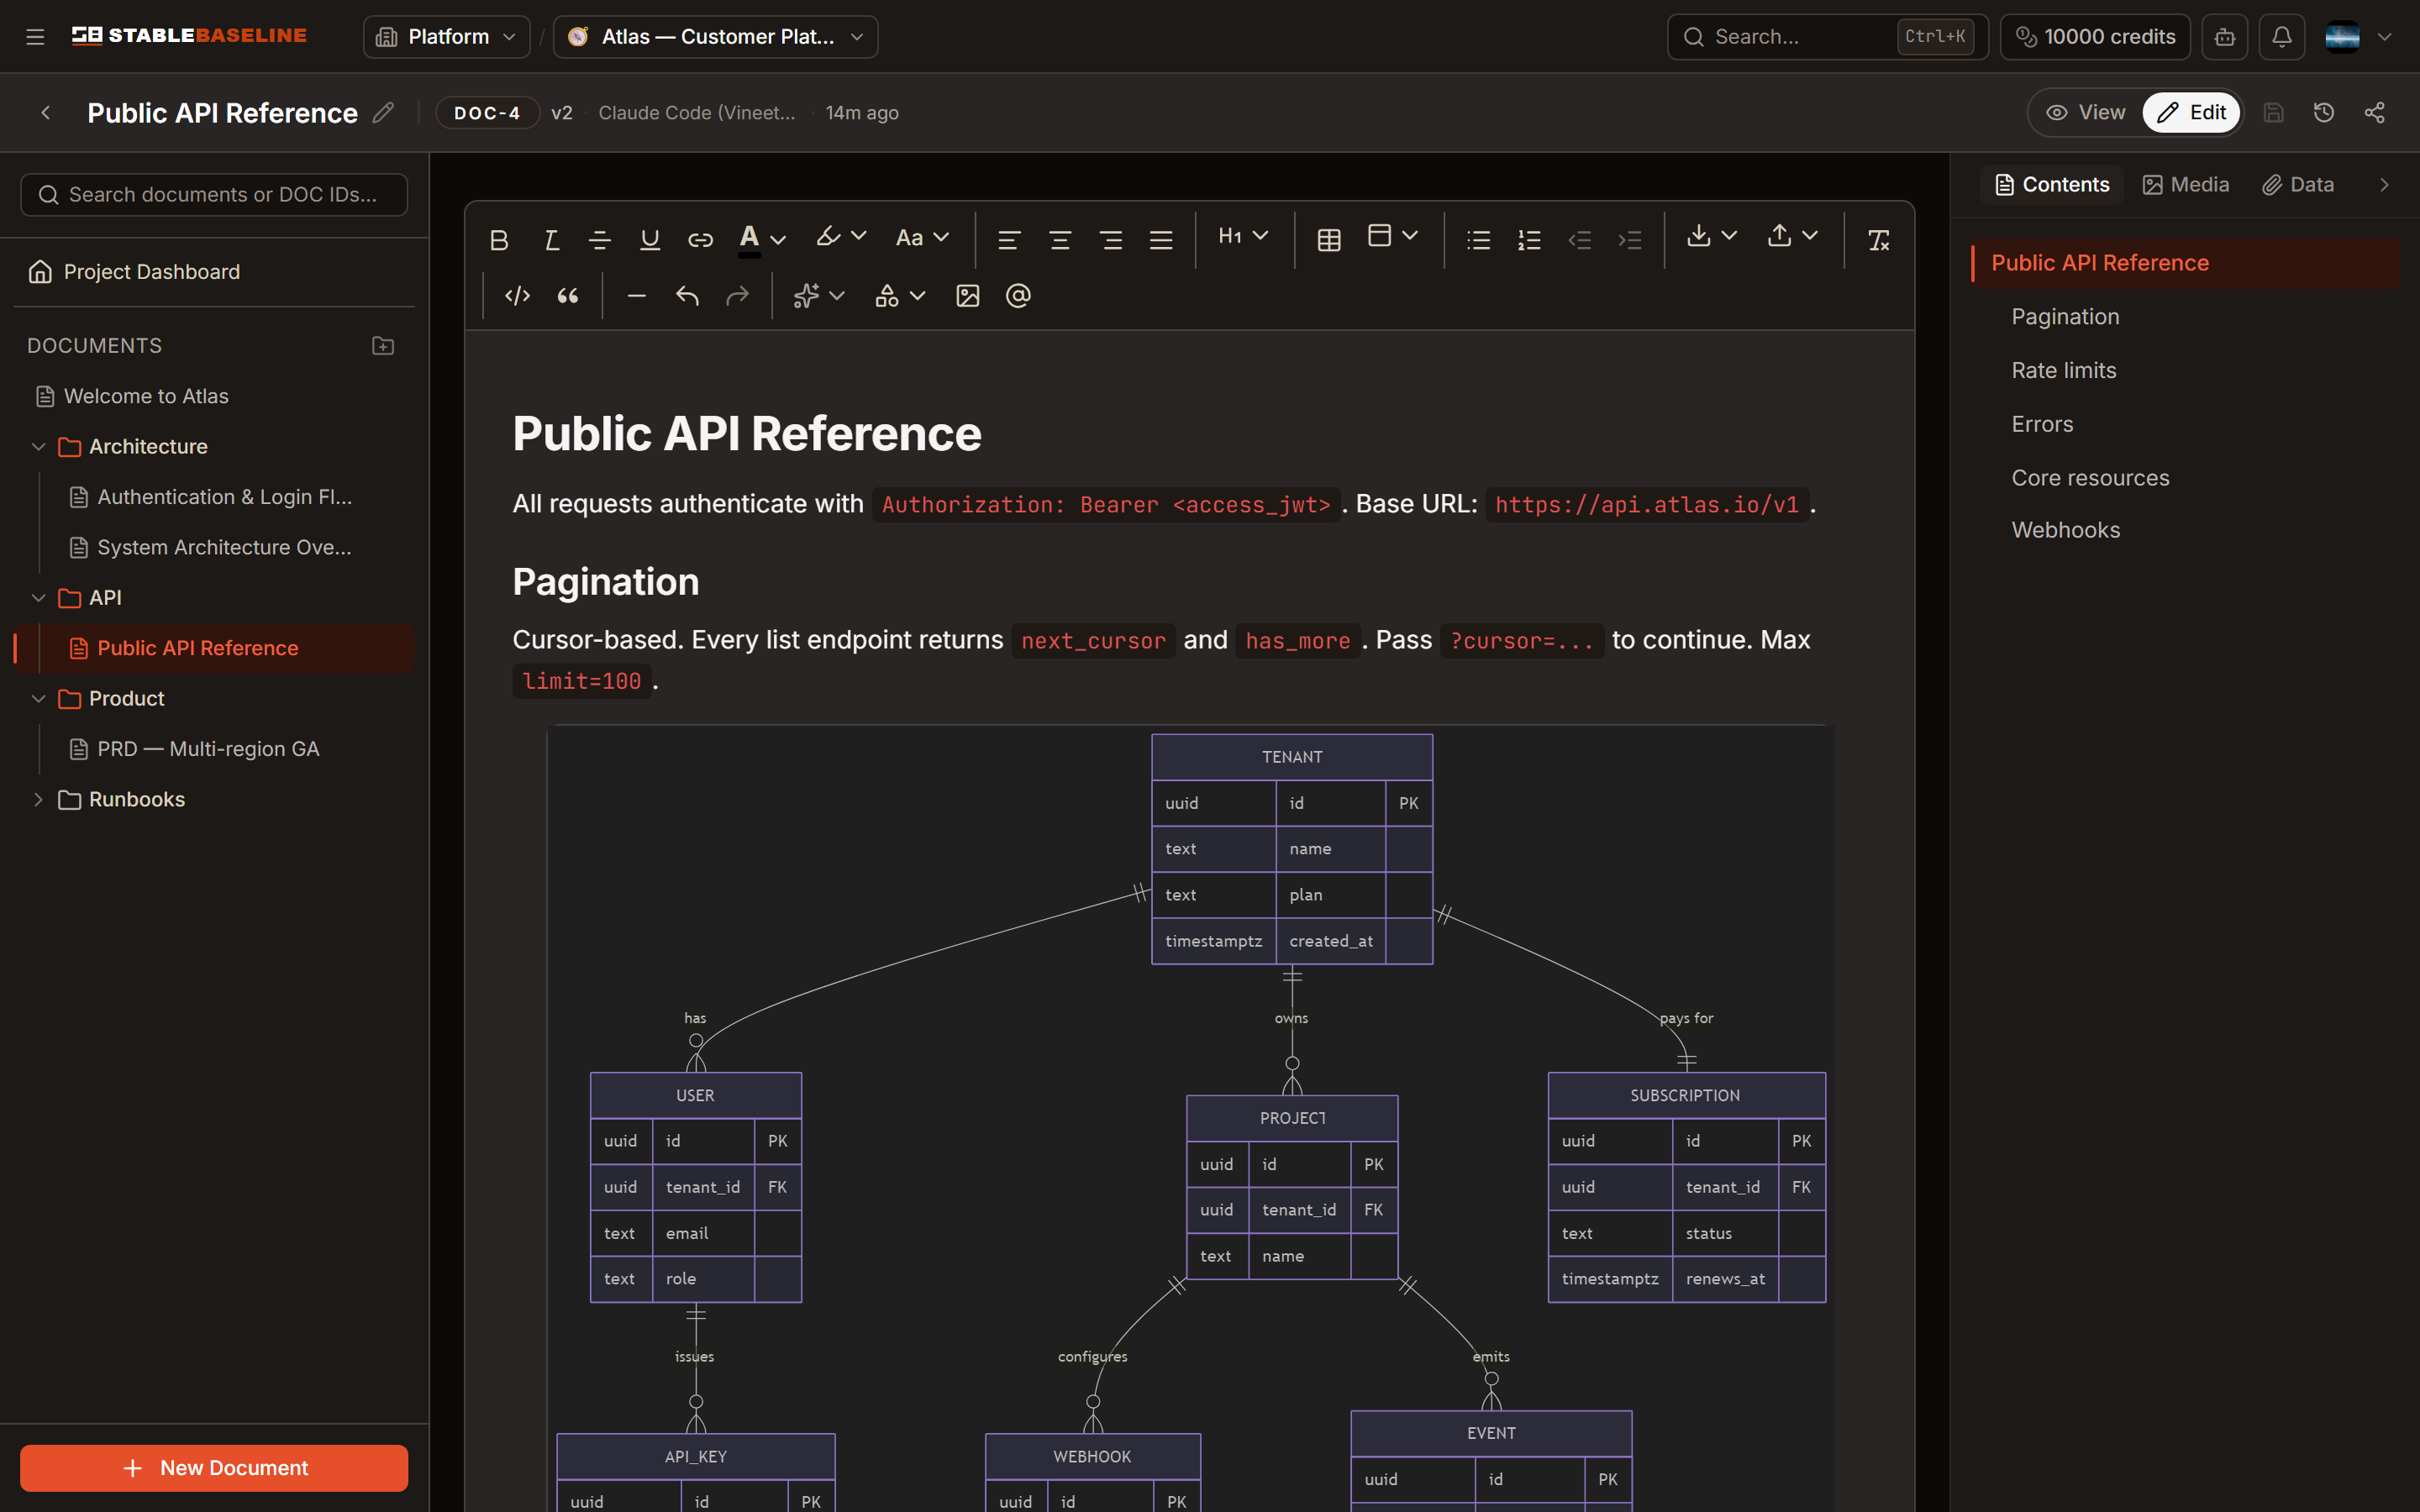This screenshot has width=2420, height=1512.
Task: Open the hamburger menu
Action: (x=35, y=37)
